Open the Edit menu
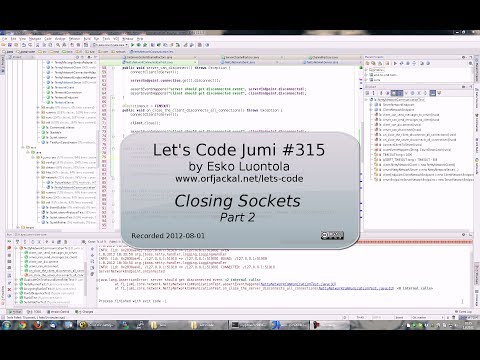The height and width of the screenshot is (360, 480). pyautogui.click(x=13, y=39)
